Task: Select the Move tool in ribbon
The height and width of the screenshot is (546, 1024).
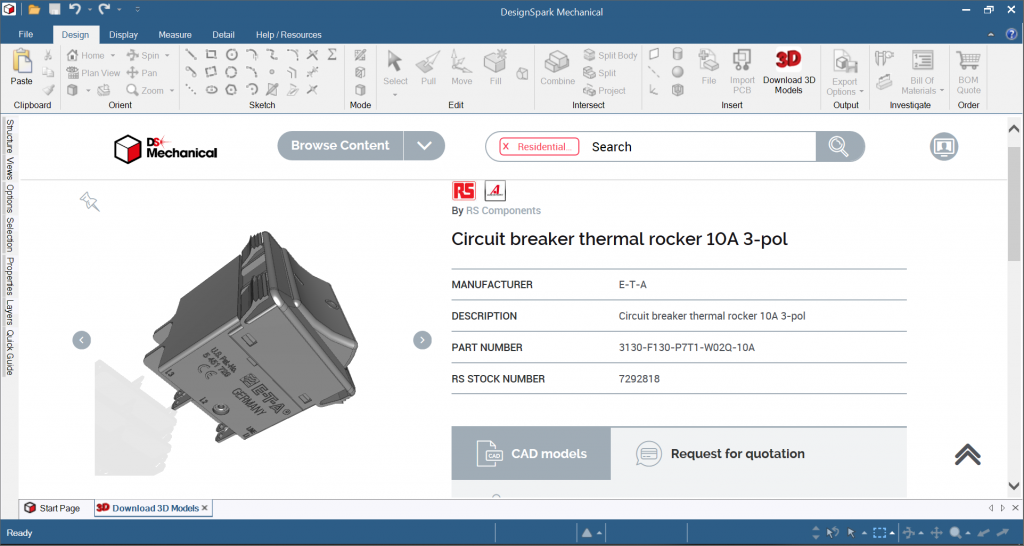Action: pos(461,67)
